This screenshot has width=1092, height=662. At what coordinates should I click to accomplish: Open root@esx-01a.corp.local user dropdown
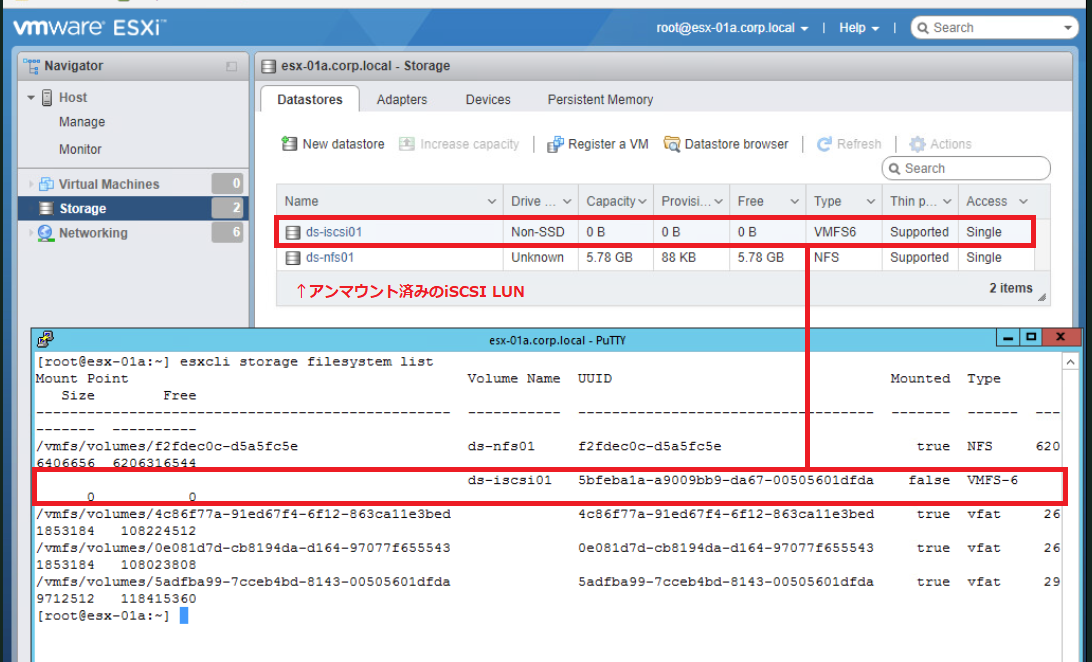[x=732, y=28]
